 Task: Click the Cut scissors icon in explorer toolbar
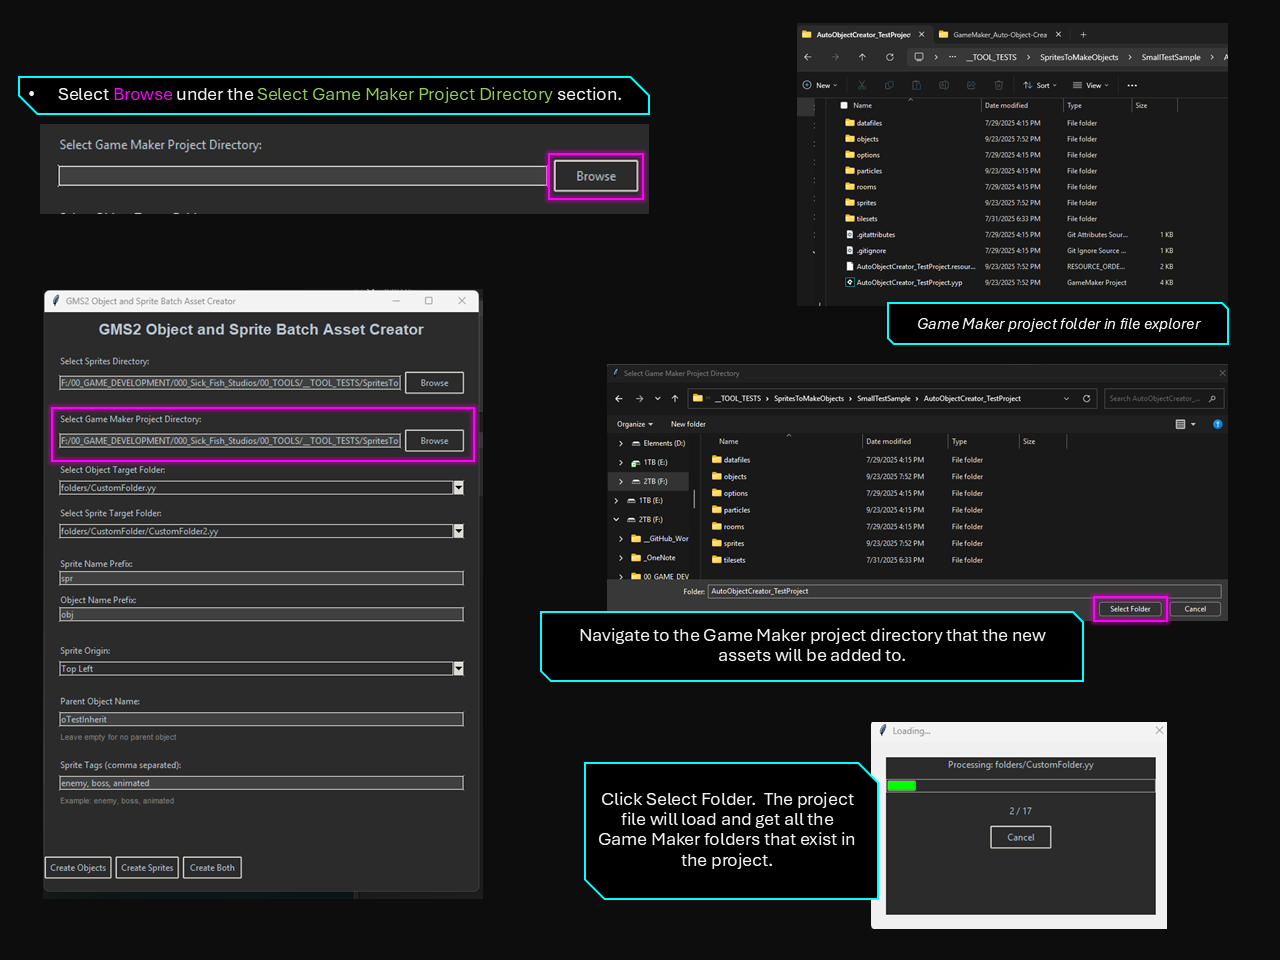click(x=862, y=85)
